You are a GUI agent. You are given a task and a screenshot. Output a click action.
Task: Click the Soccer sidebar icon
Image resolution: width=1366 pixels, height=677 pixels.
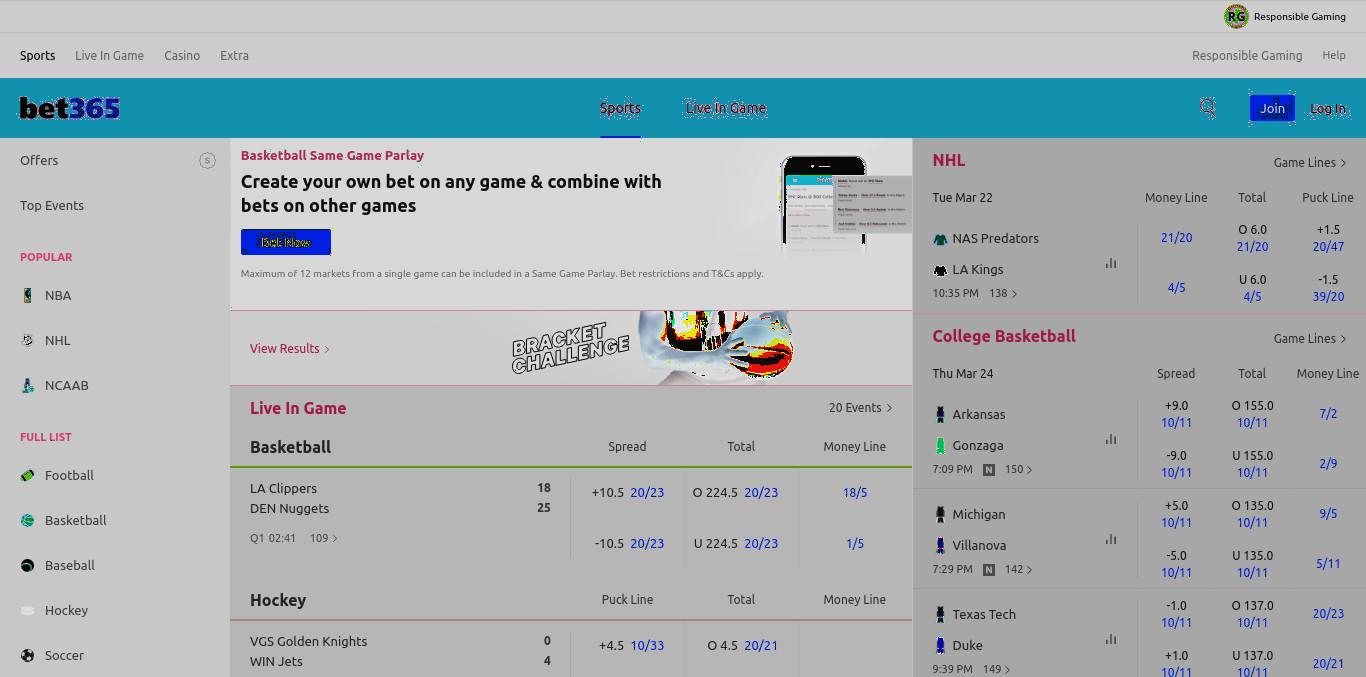pos(27,655)
